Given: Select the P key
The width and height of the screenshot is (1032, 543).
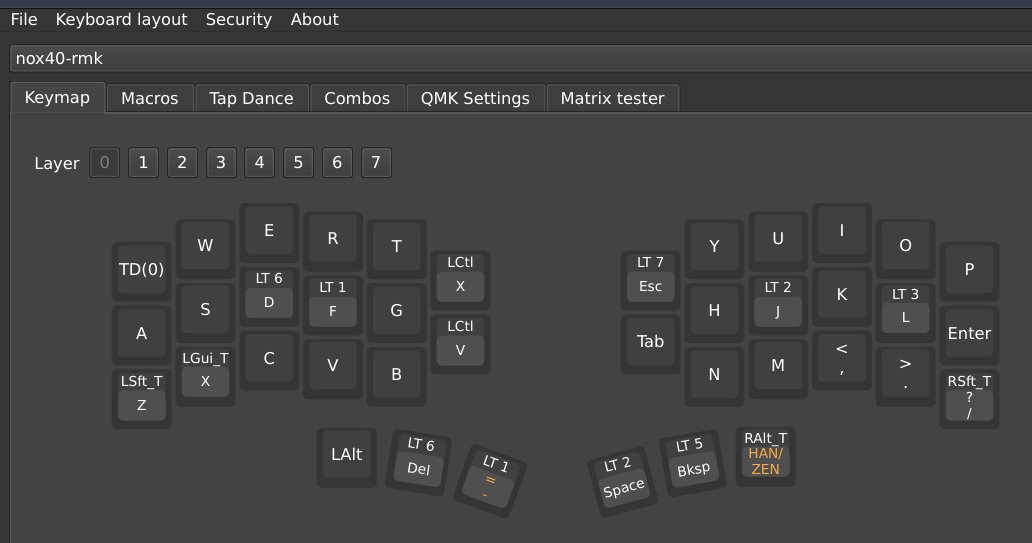Looking at the screenshot, I should [970, 271].
